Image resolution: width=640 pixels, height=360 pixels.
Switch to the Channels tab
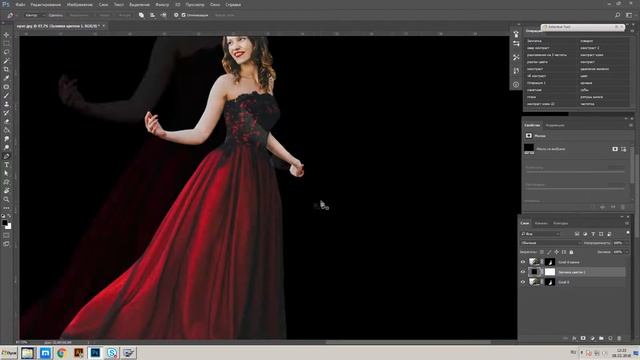(x=541, y=223)
